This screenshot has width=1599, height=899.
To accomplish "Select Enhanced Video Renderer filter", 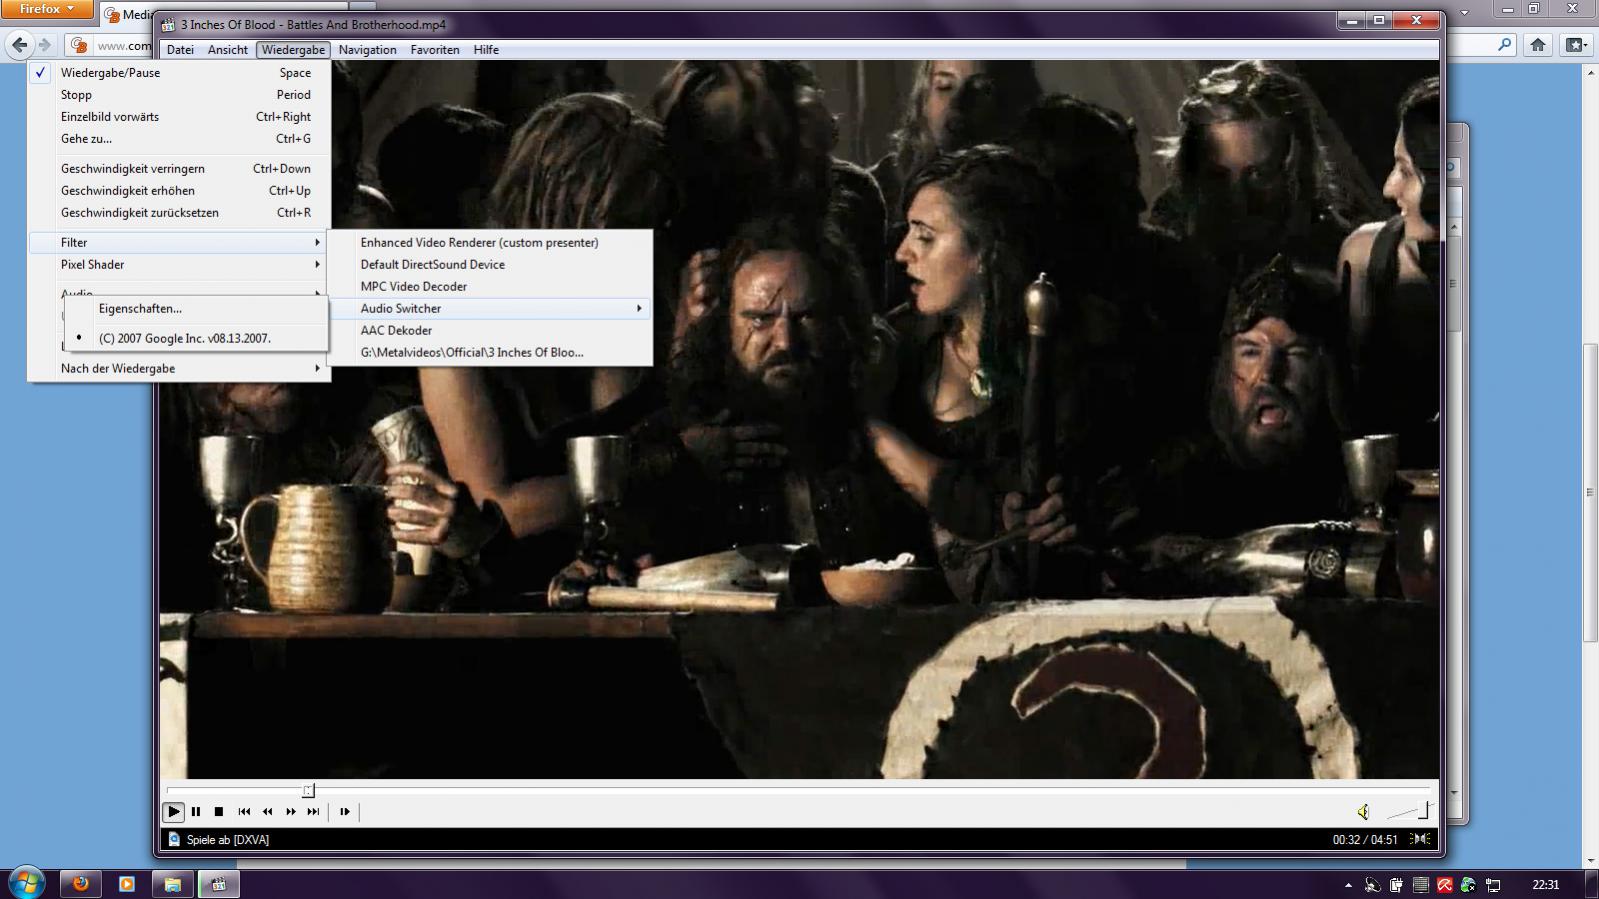I will click(x=490, y=243).
